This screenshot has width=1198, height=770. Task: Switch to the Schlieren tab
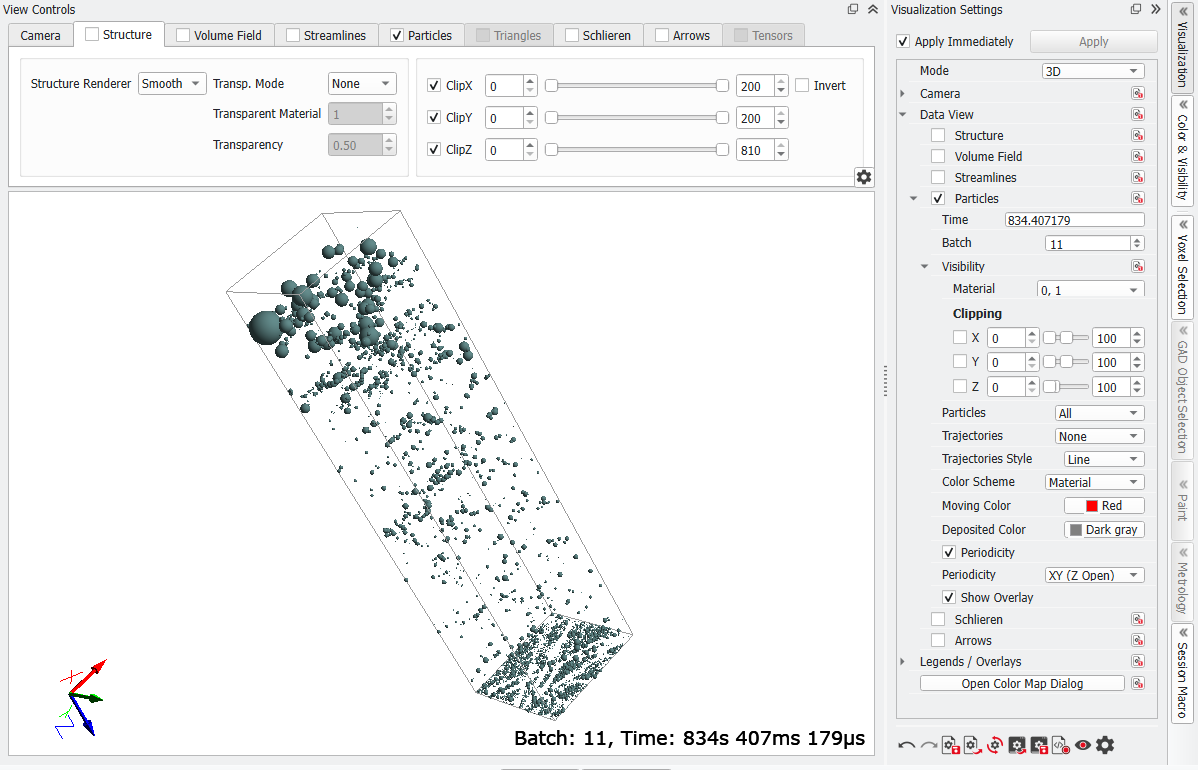599,35
